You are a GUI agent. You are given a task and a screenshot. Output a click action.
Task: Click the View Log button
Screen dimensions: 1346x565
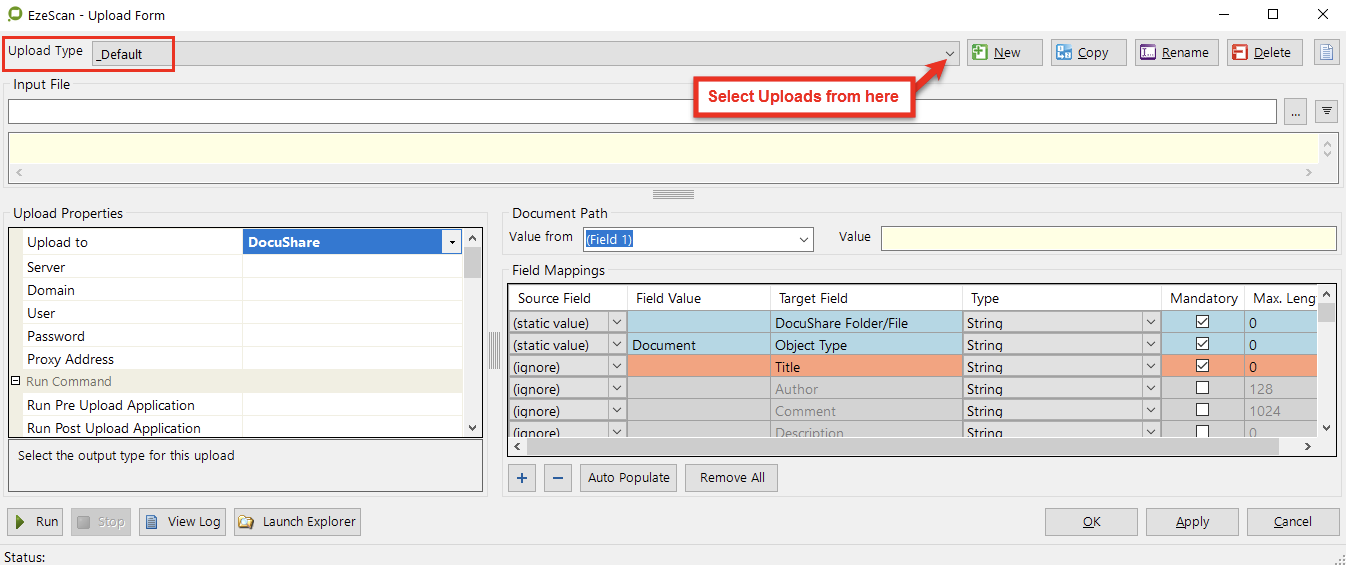pos(183,522)
